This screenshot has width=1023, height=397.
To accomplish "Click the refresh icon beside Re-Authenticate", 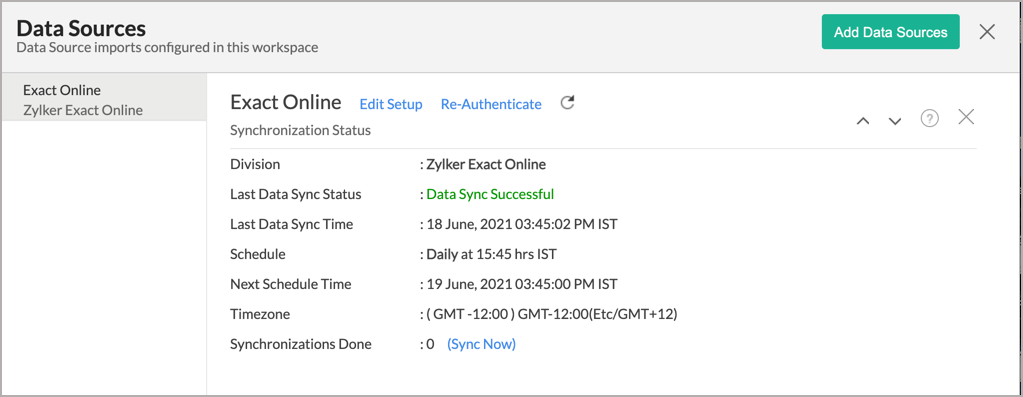I will pos(568,103).
